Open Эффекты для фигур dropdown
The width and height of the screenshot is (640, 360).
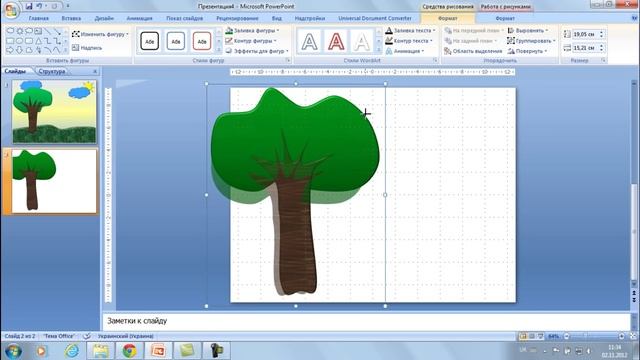point(257,51)
